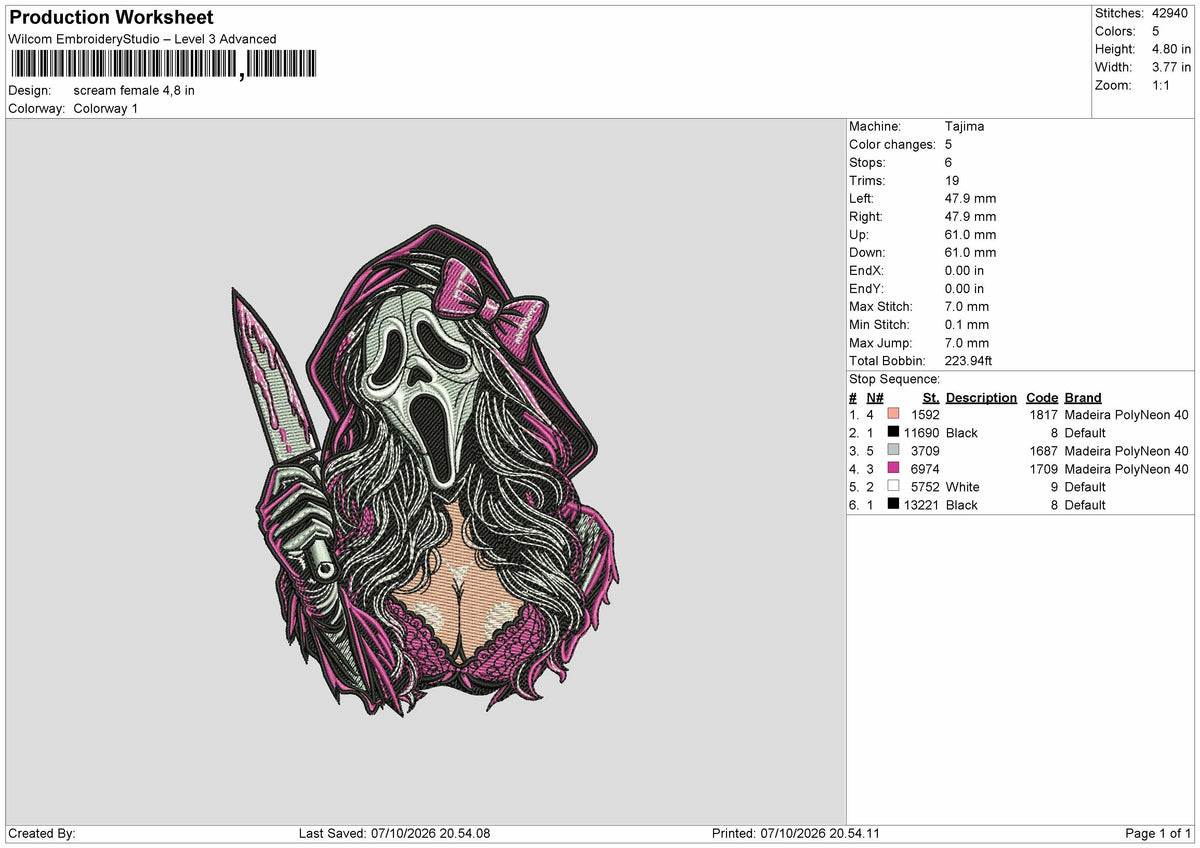The image size is (1200, 848).
Task: Click the Height value 4.80 in
Action: point(1171,49)
